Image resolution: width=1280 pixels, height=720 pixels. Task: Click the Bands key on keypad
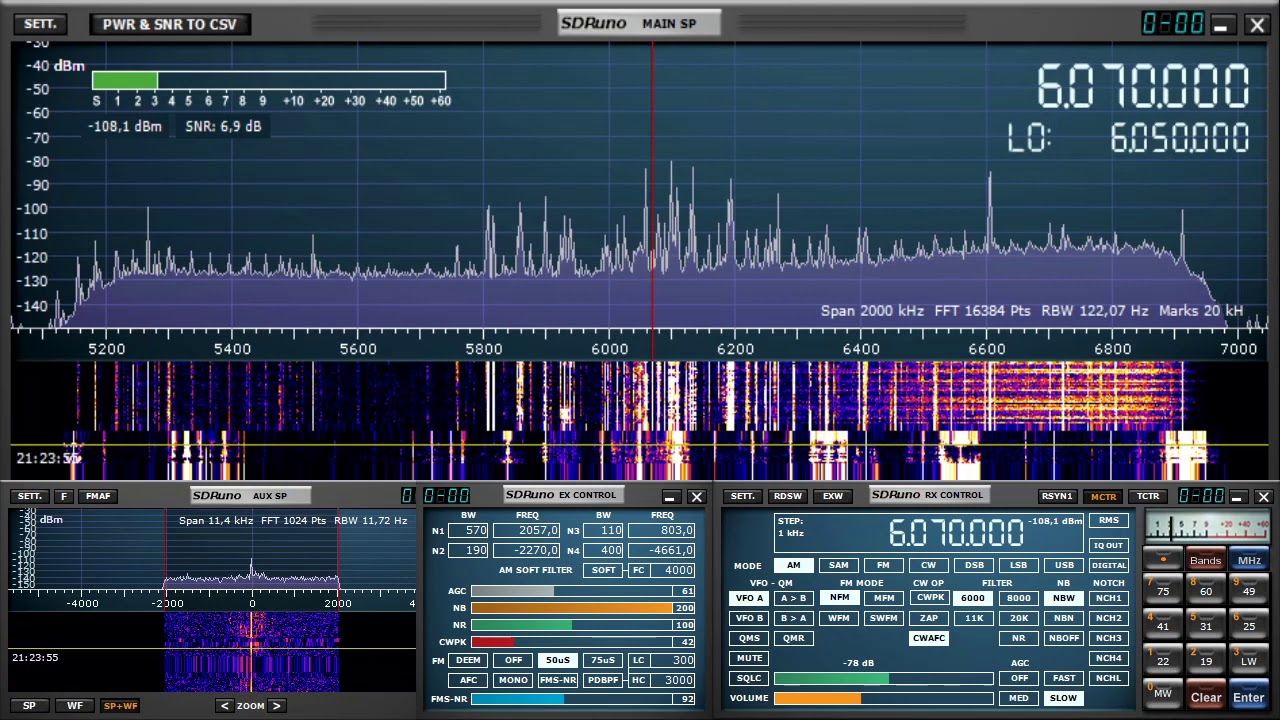[1206, 560]
